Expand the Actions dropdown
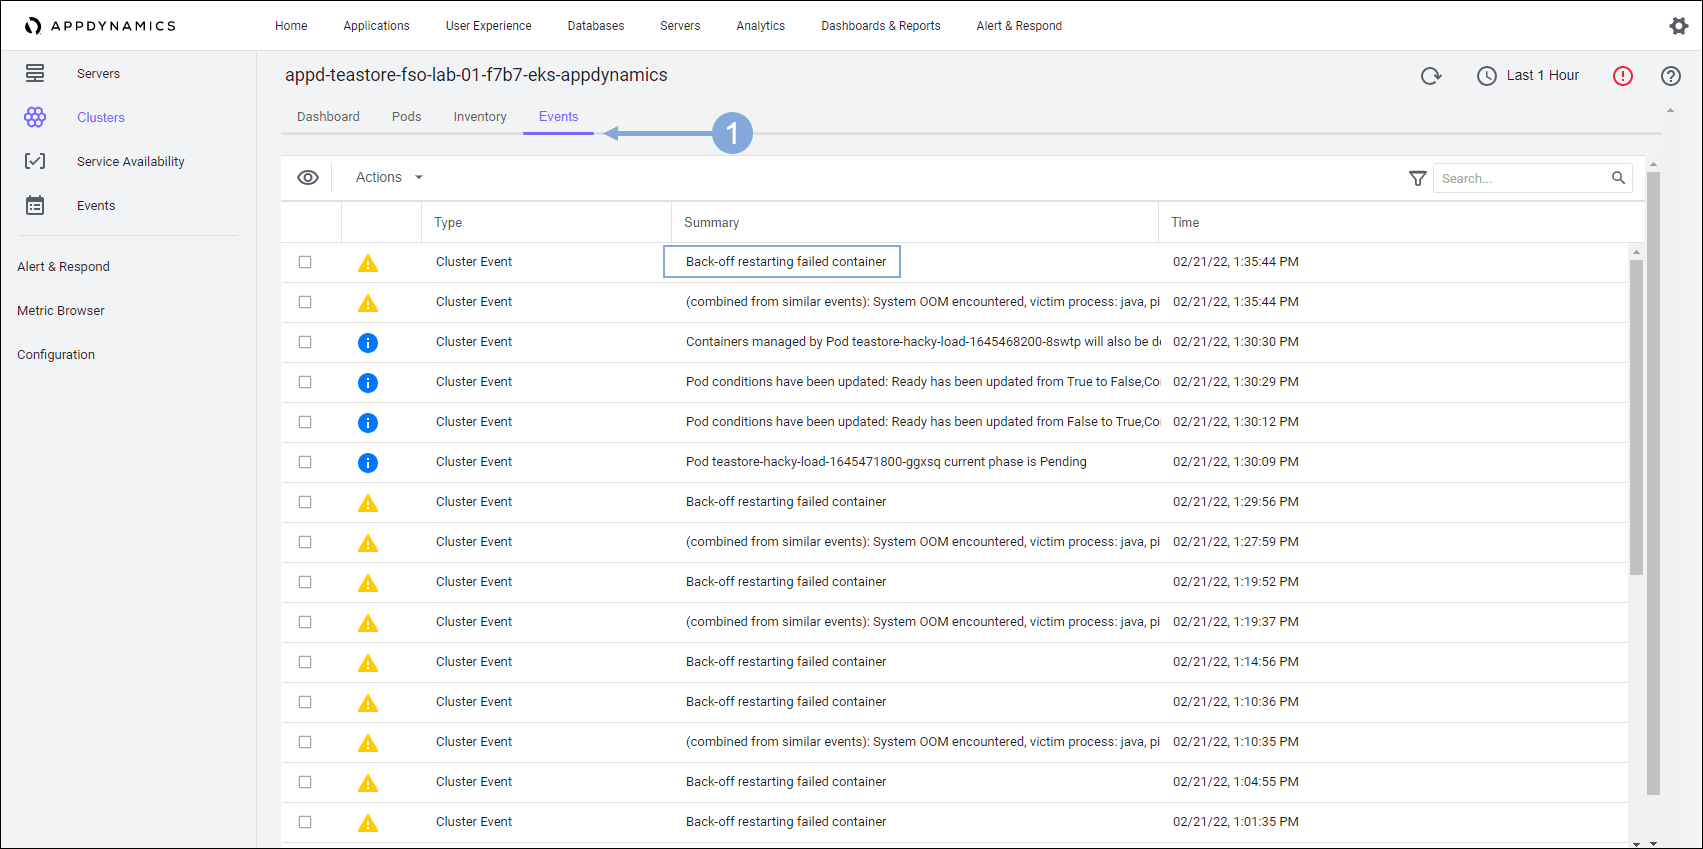Screen dimensions: 1703x849 (389, 177)
